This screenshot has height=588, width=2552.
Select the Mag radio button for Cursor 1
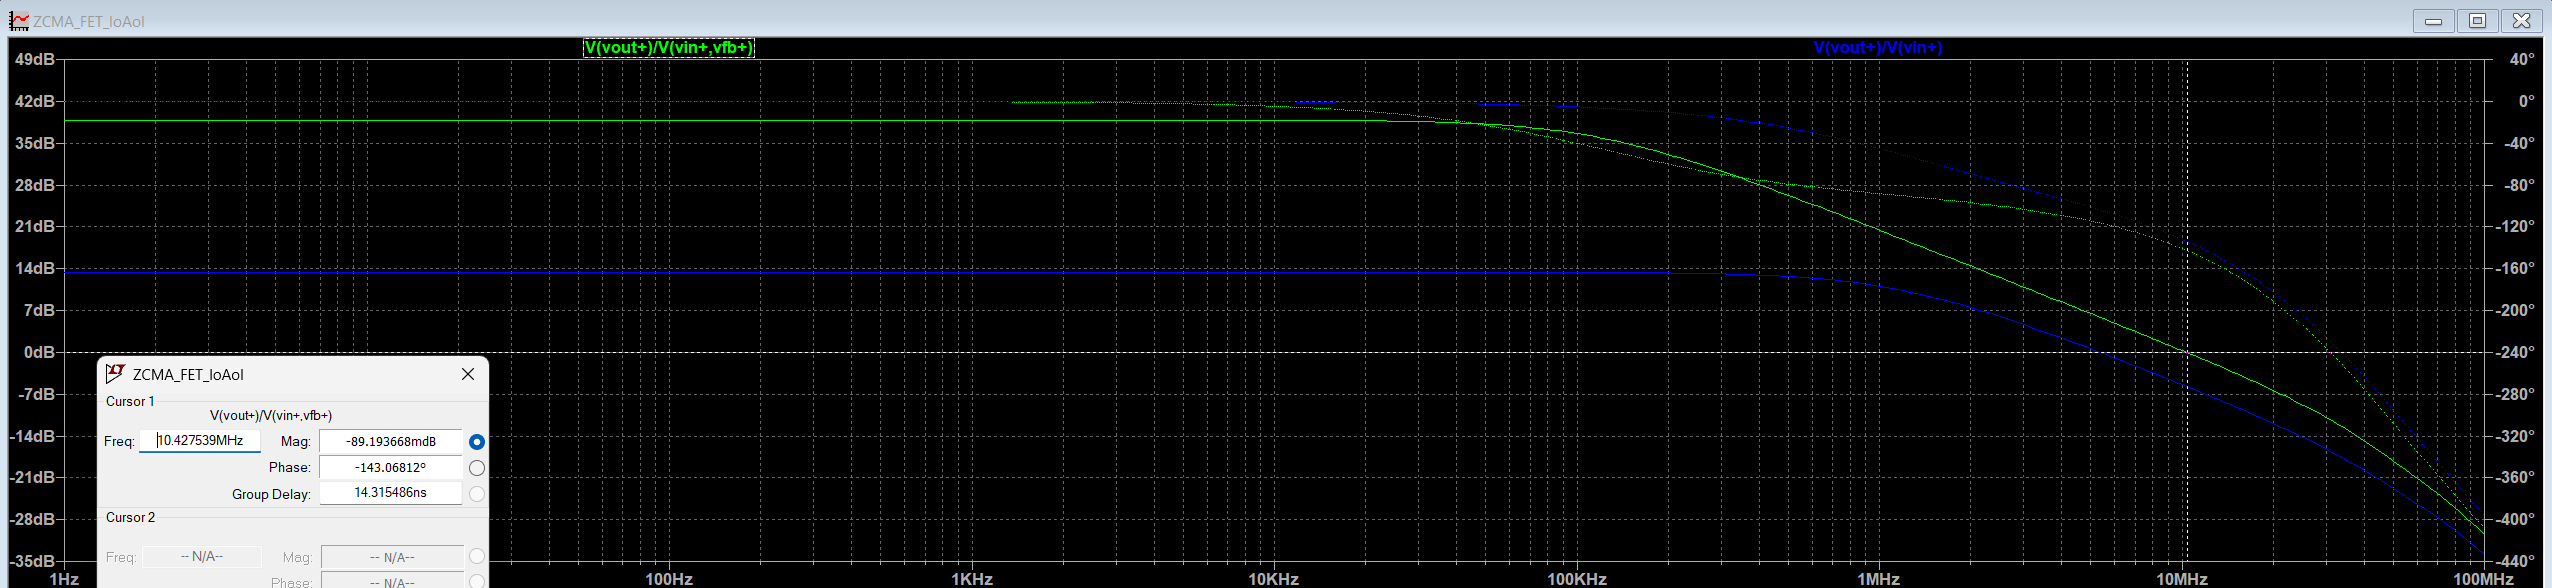[477, 442]
